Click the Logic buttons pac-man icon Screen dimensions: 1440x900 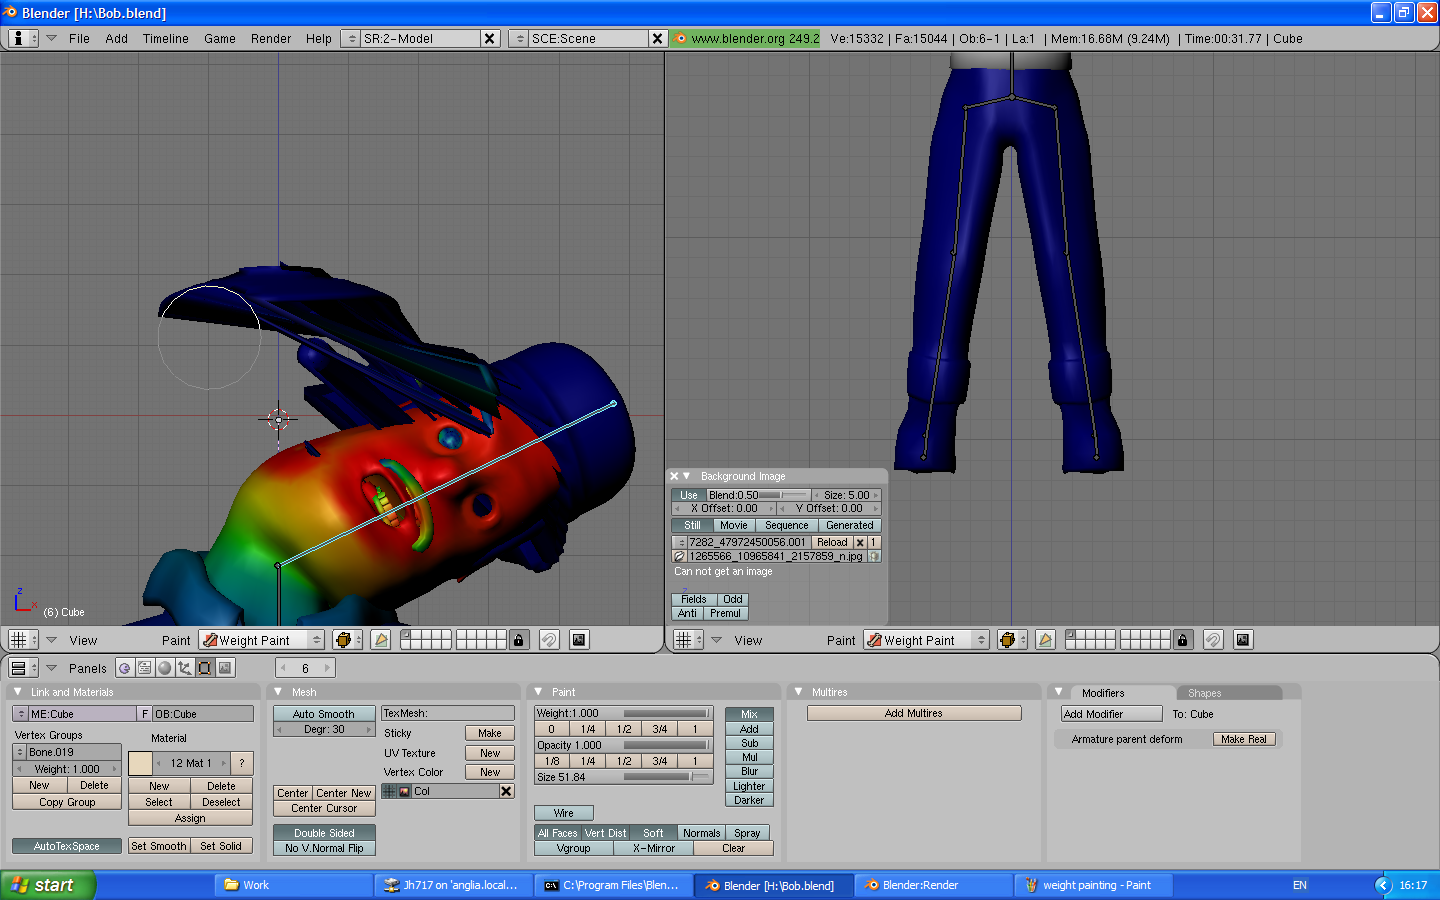click(124, 667)
